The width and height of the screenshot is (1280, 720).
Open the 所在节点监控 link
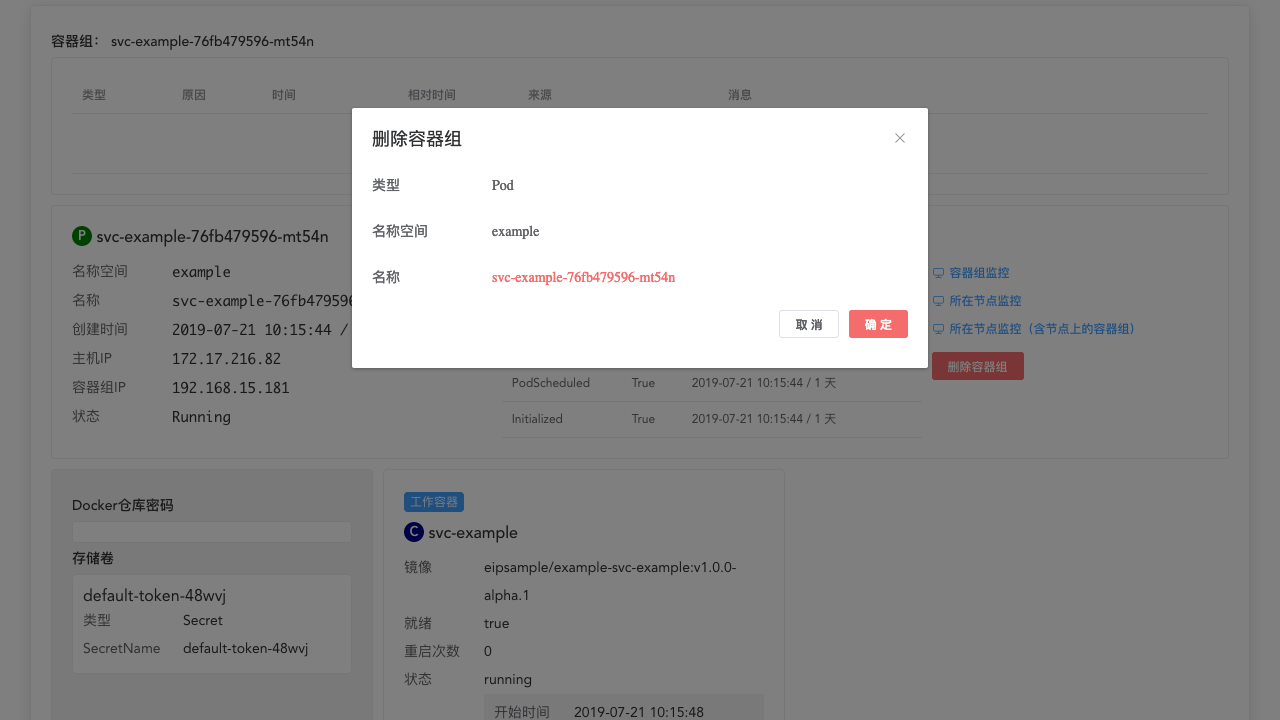tap(984, 301)
